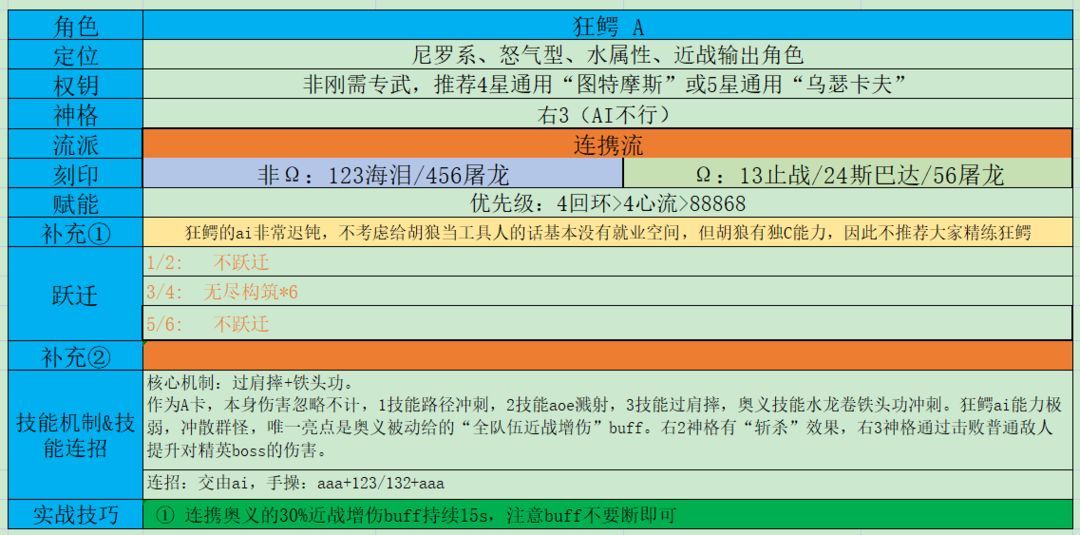Click the 狂鳄 A title cell
The image size is (1080, 535).
click(608, 25)
